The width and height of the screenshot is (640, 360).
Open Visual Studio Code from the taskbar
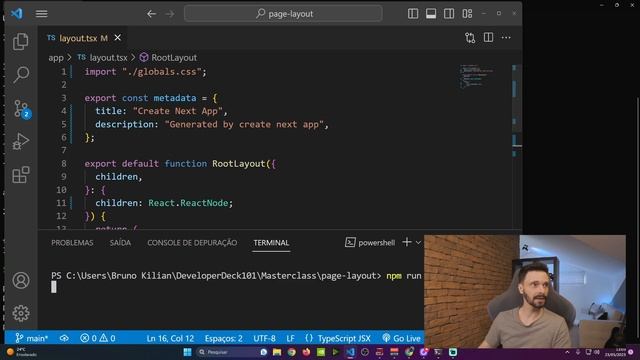click(350, 352)
